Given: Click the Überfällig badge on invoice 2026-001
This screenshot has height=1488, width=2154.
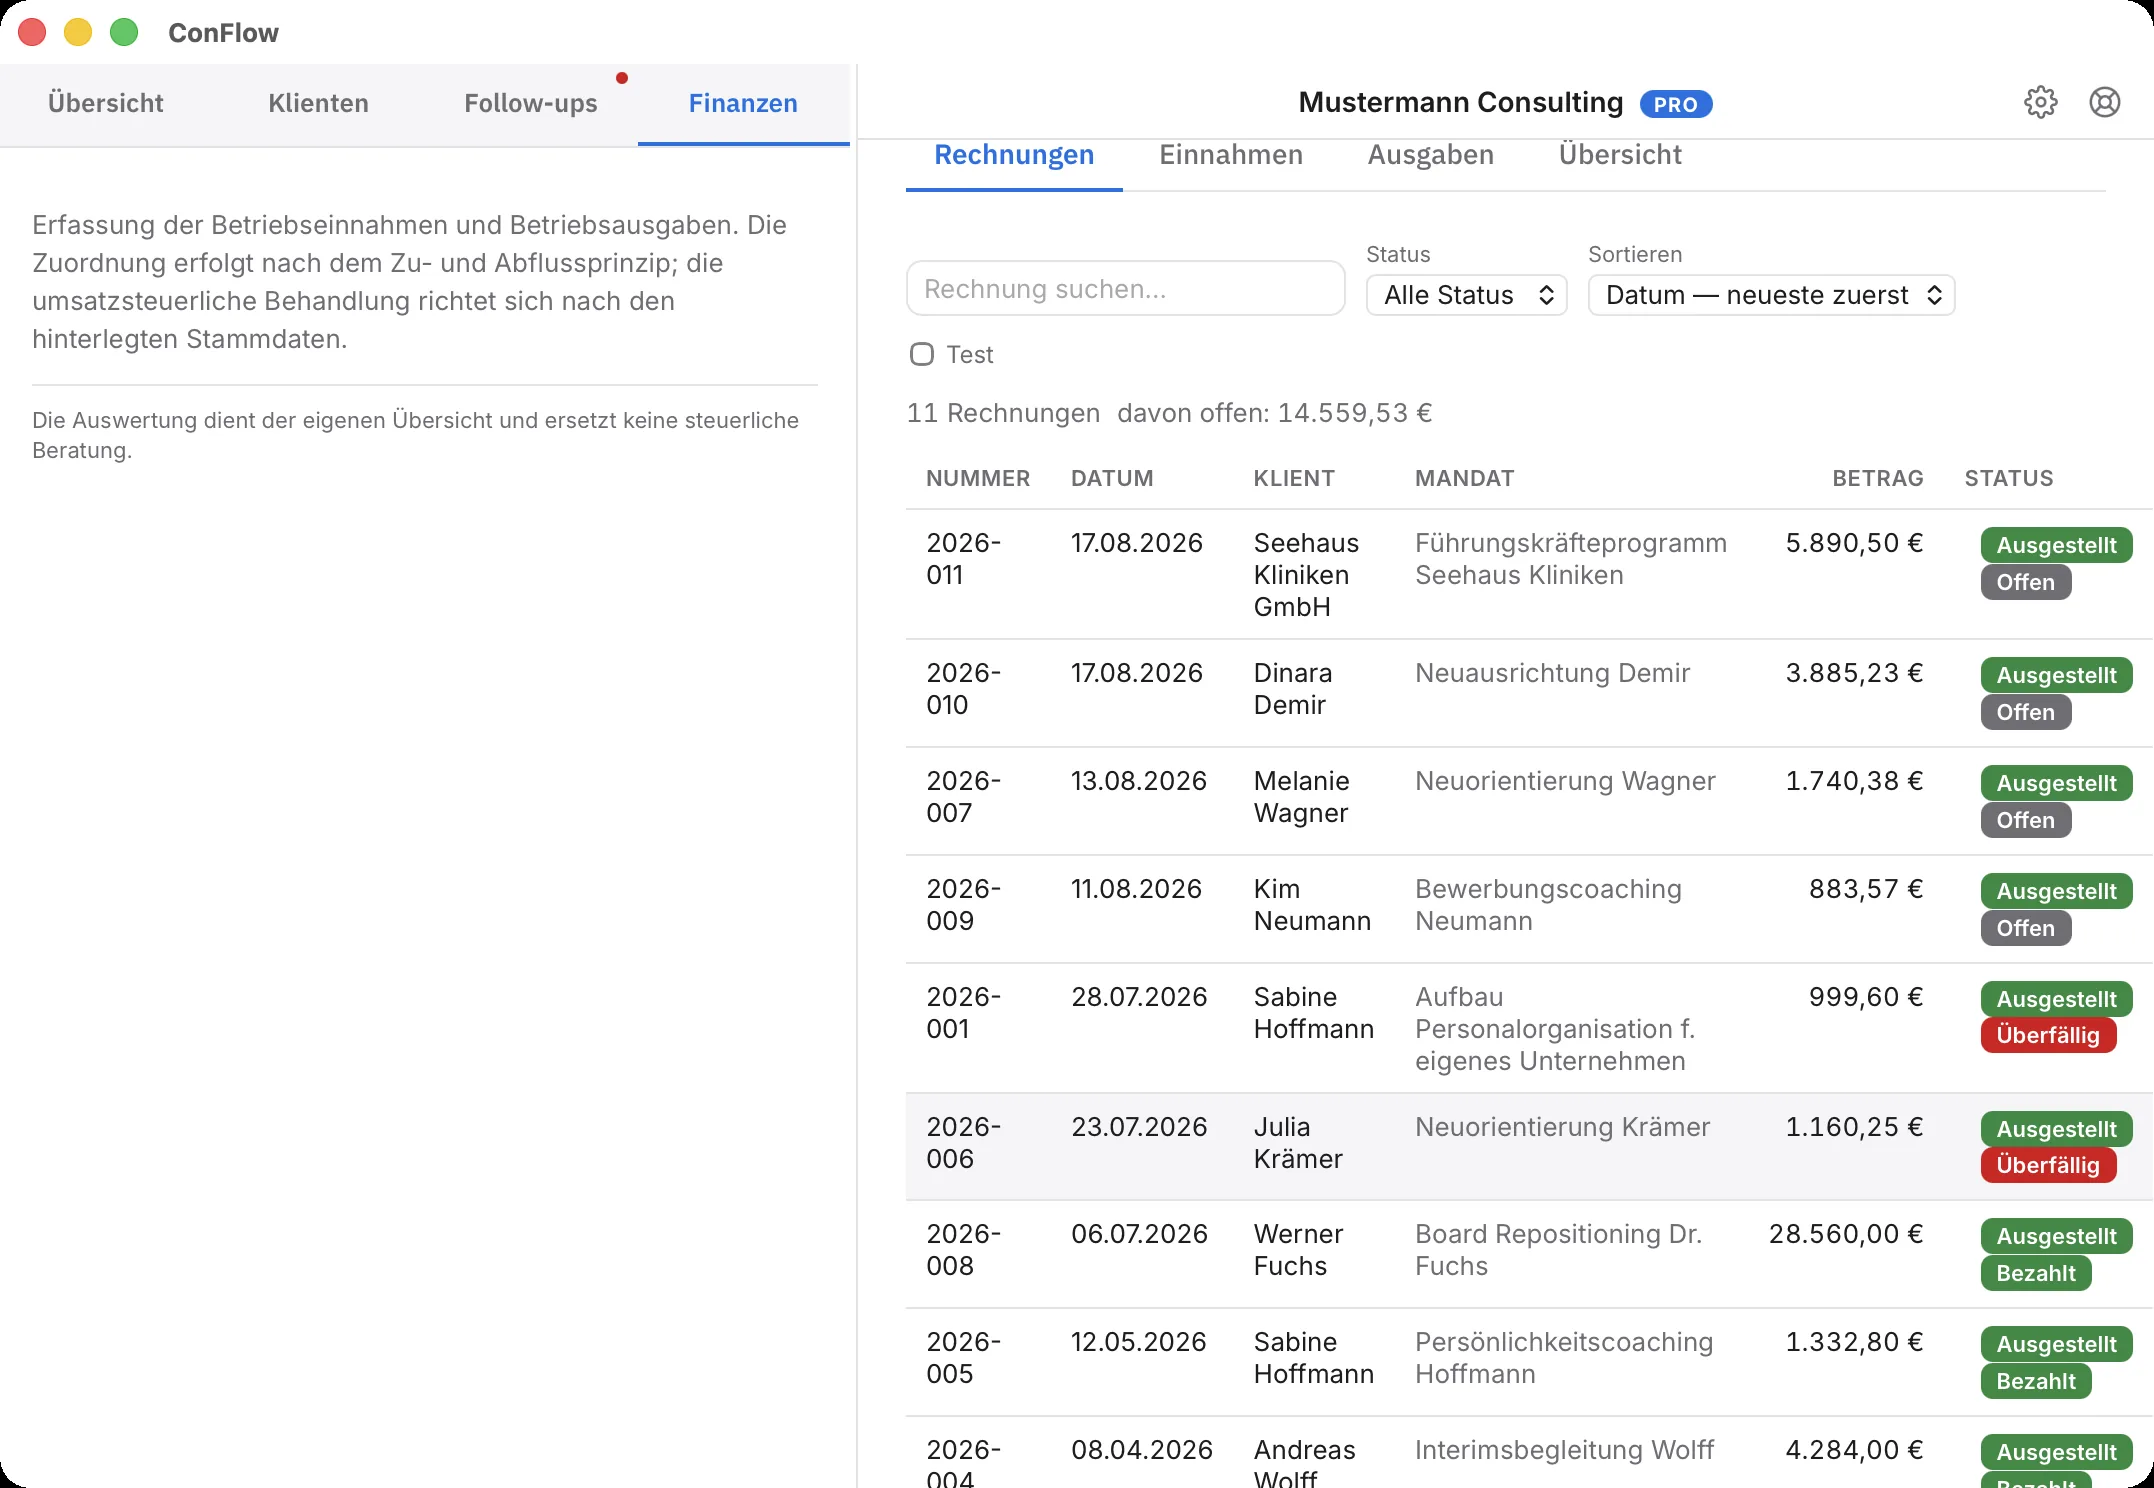Looking at the screenshot, I should click(2048, 1035).
